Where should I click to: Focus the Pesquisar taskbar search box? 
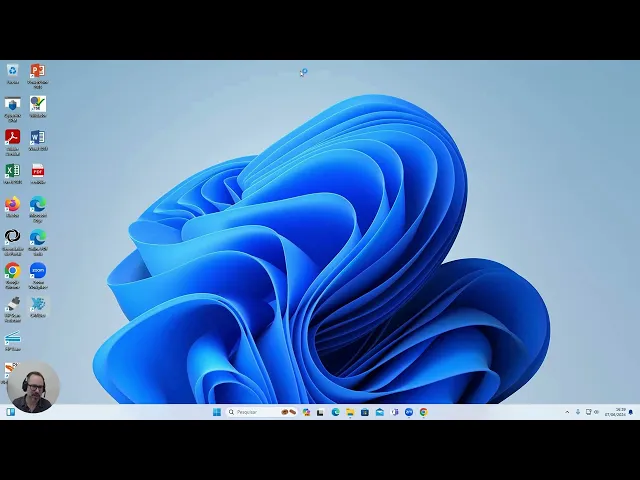[x=261, y=412]
